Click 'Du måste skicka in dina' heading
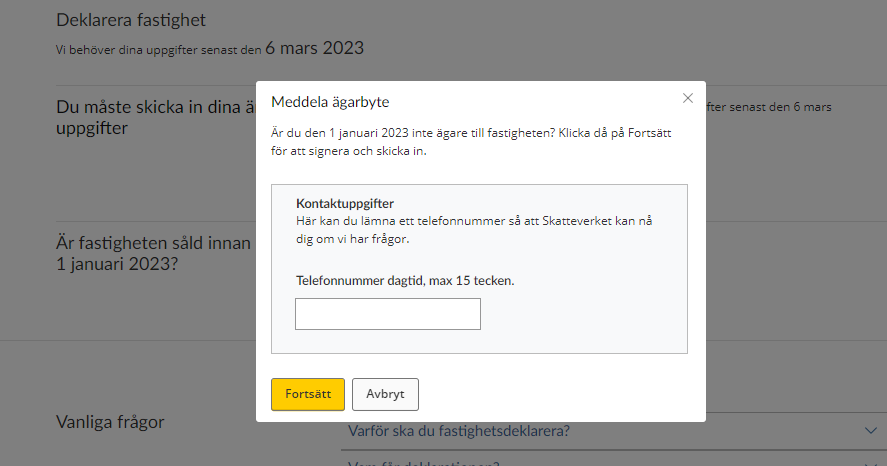The height and width of the screenshot is (466, 887). [x=156, y=107]
